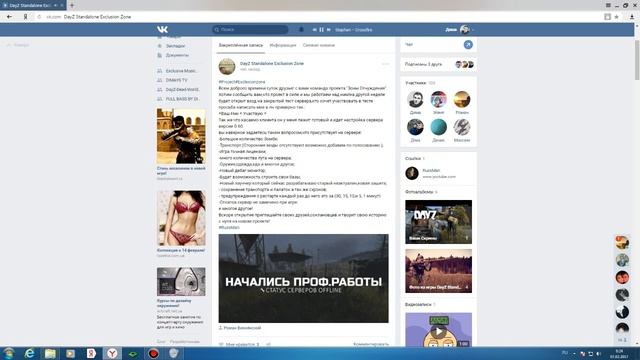This screenshot has width=640, height=360.
Task: Open the Фото из игры DayZ album
Action: click(x=438, y=271)
